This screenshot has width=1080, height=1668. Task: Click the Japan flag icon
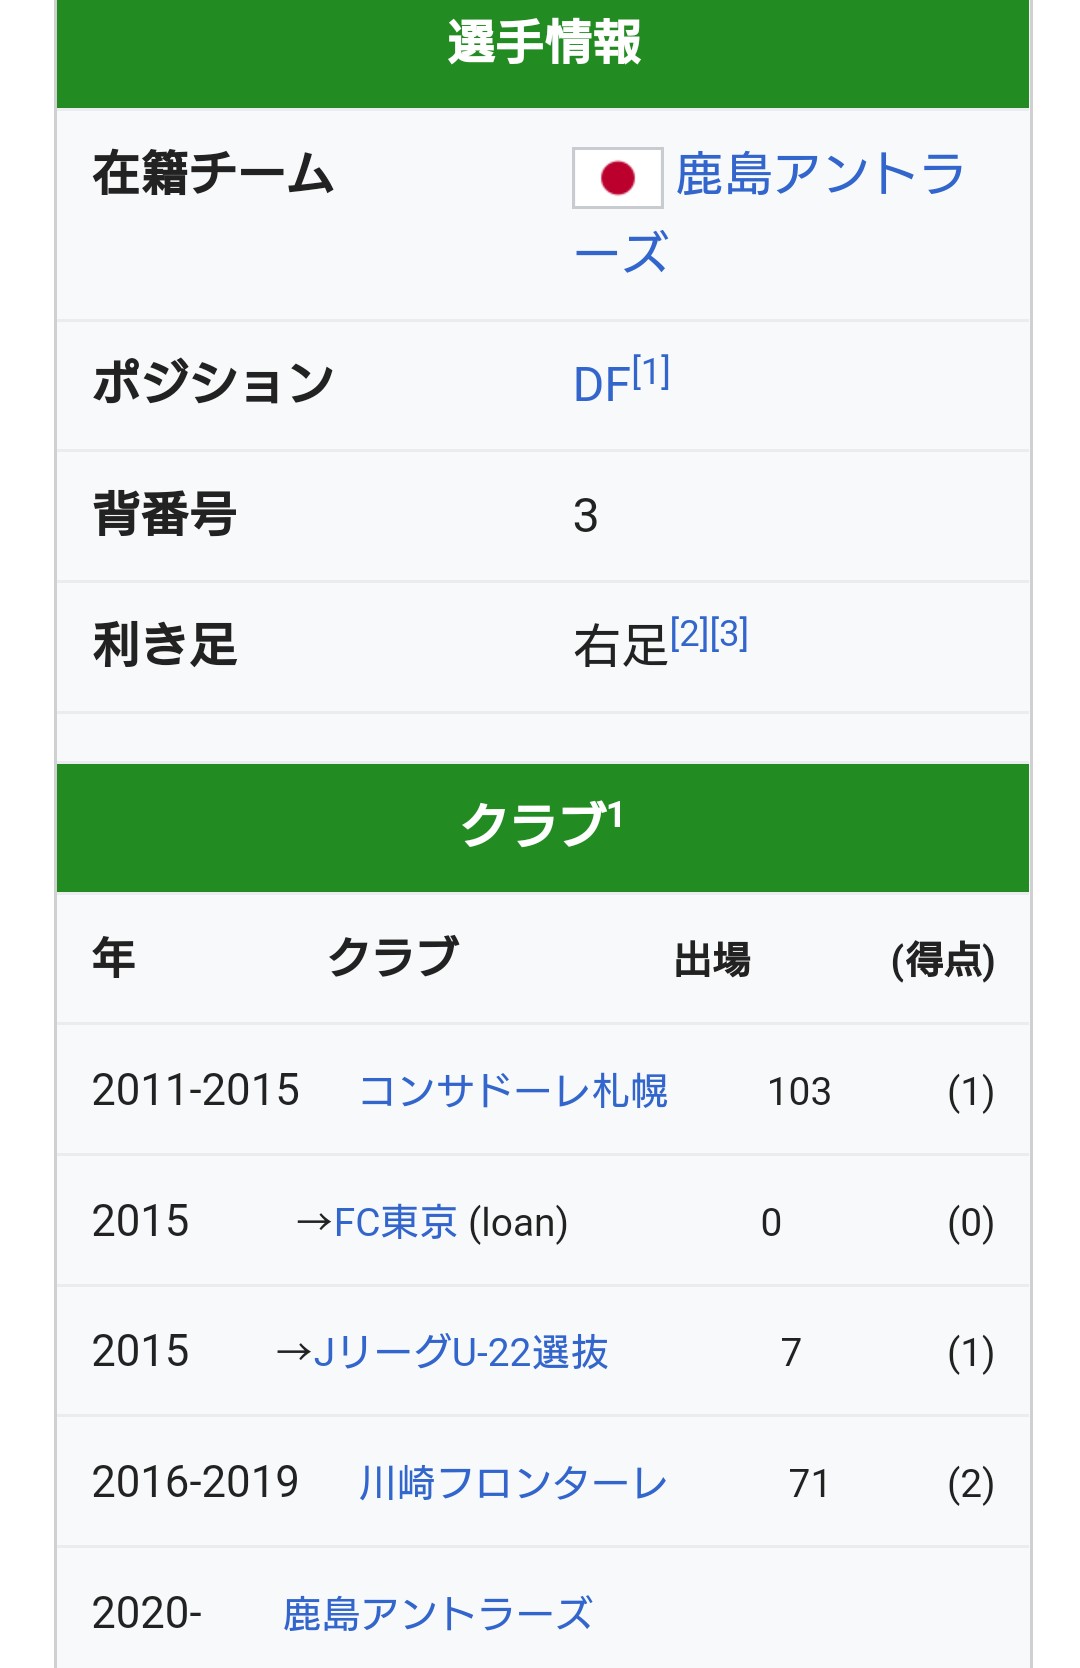[617, 178]
